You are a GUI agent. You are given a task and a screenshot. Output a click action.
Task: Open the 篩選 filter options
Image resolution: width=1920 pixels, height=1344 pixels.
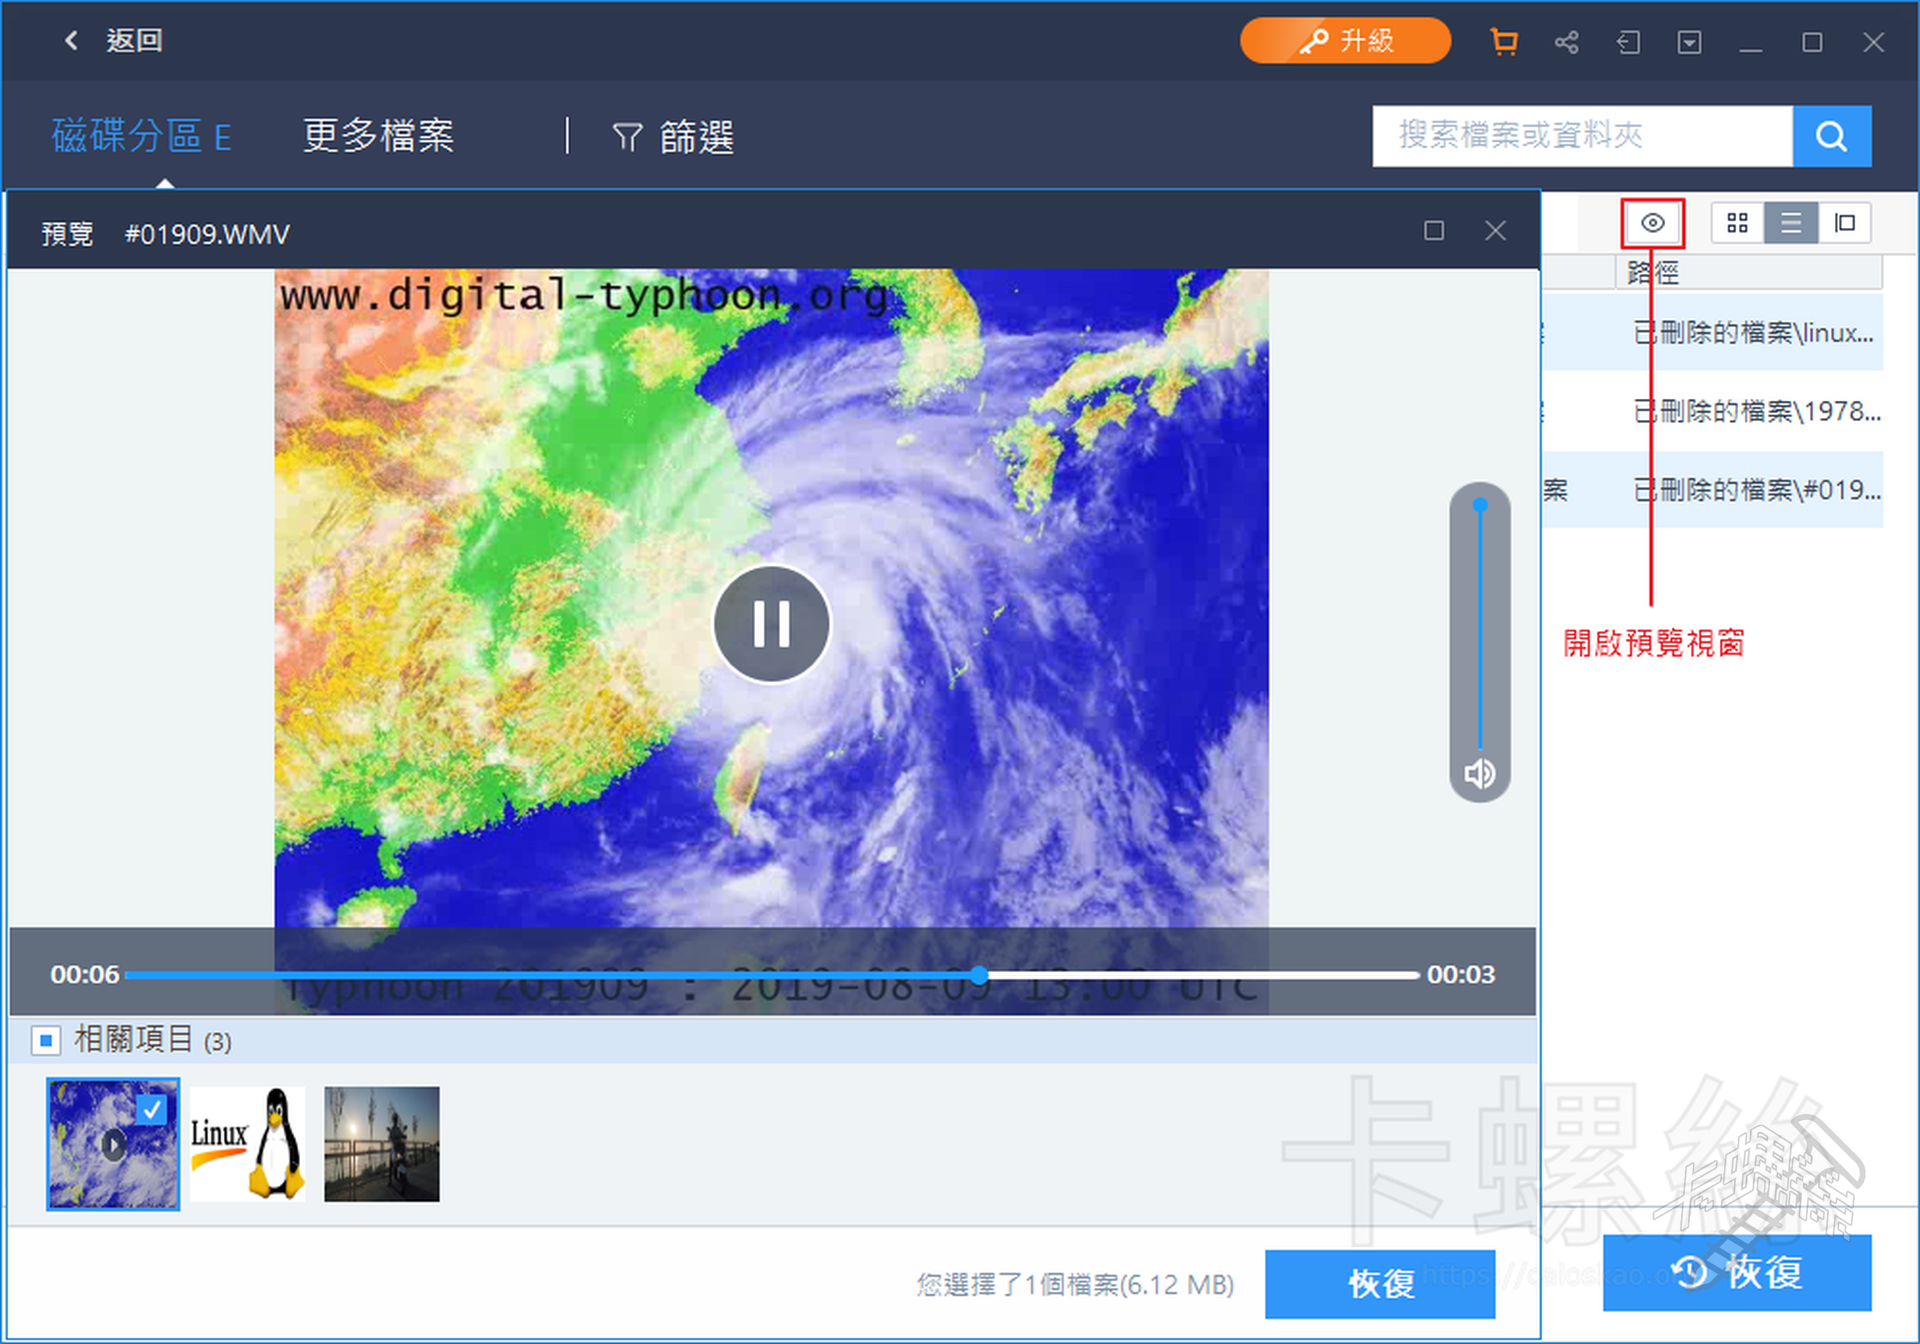pyautogui.click(x=674, y=136)
